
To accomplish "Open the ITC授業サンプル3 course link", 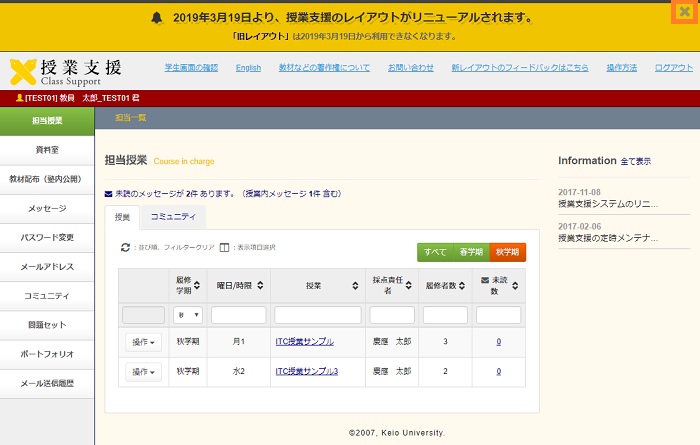I will pos(306,372).
